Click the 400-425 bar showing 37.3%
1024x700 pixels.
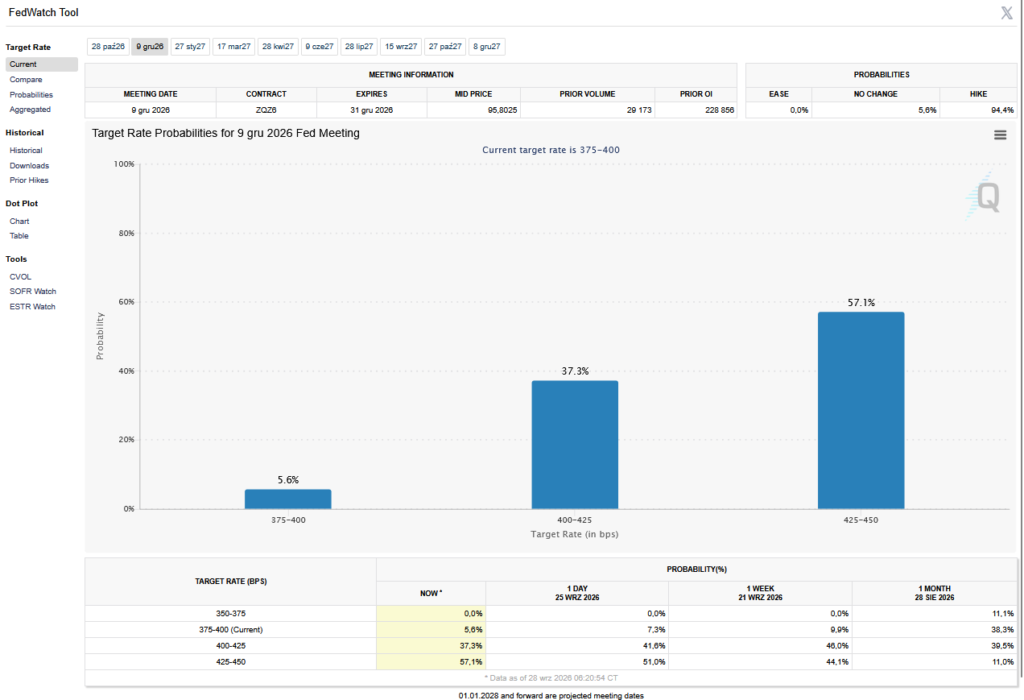point(575,445)
